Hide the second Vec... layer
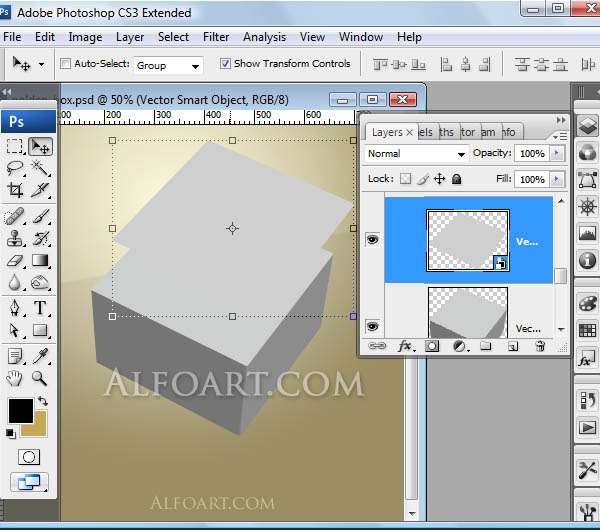 click(x=372, y=326)
